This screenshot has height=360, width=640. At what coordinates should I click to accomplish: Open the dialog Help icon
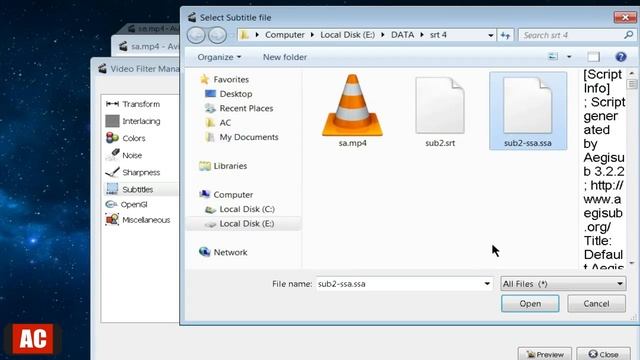(x=621, y=57)
